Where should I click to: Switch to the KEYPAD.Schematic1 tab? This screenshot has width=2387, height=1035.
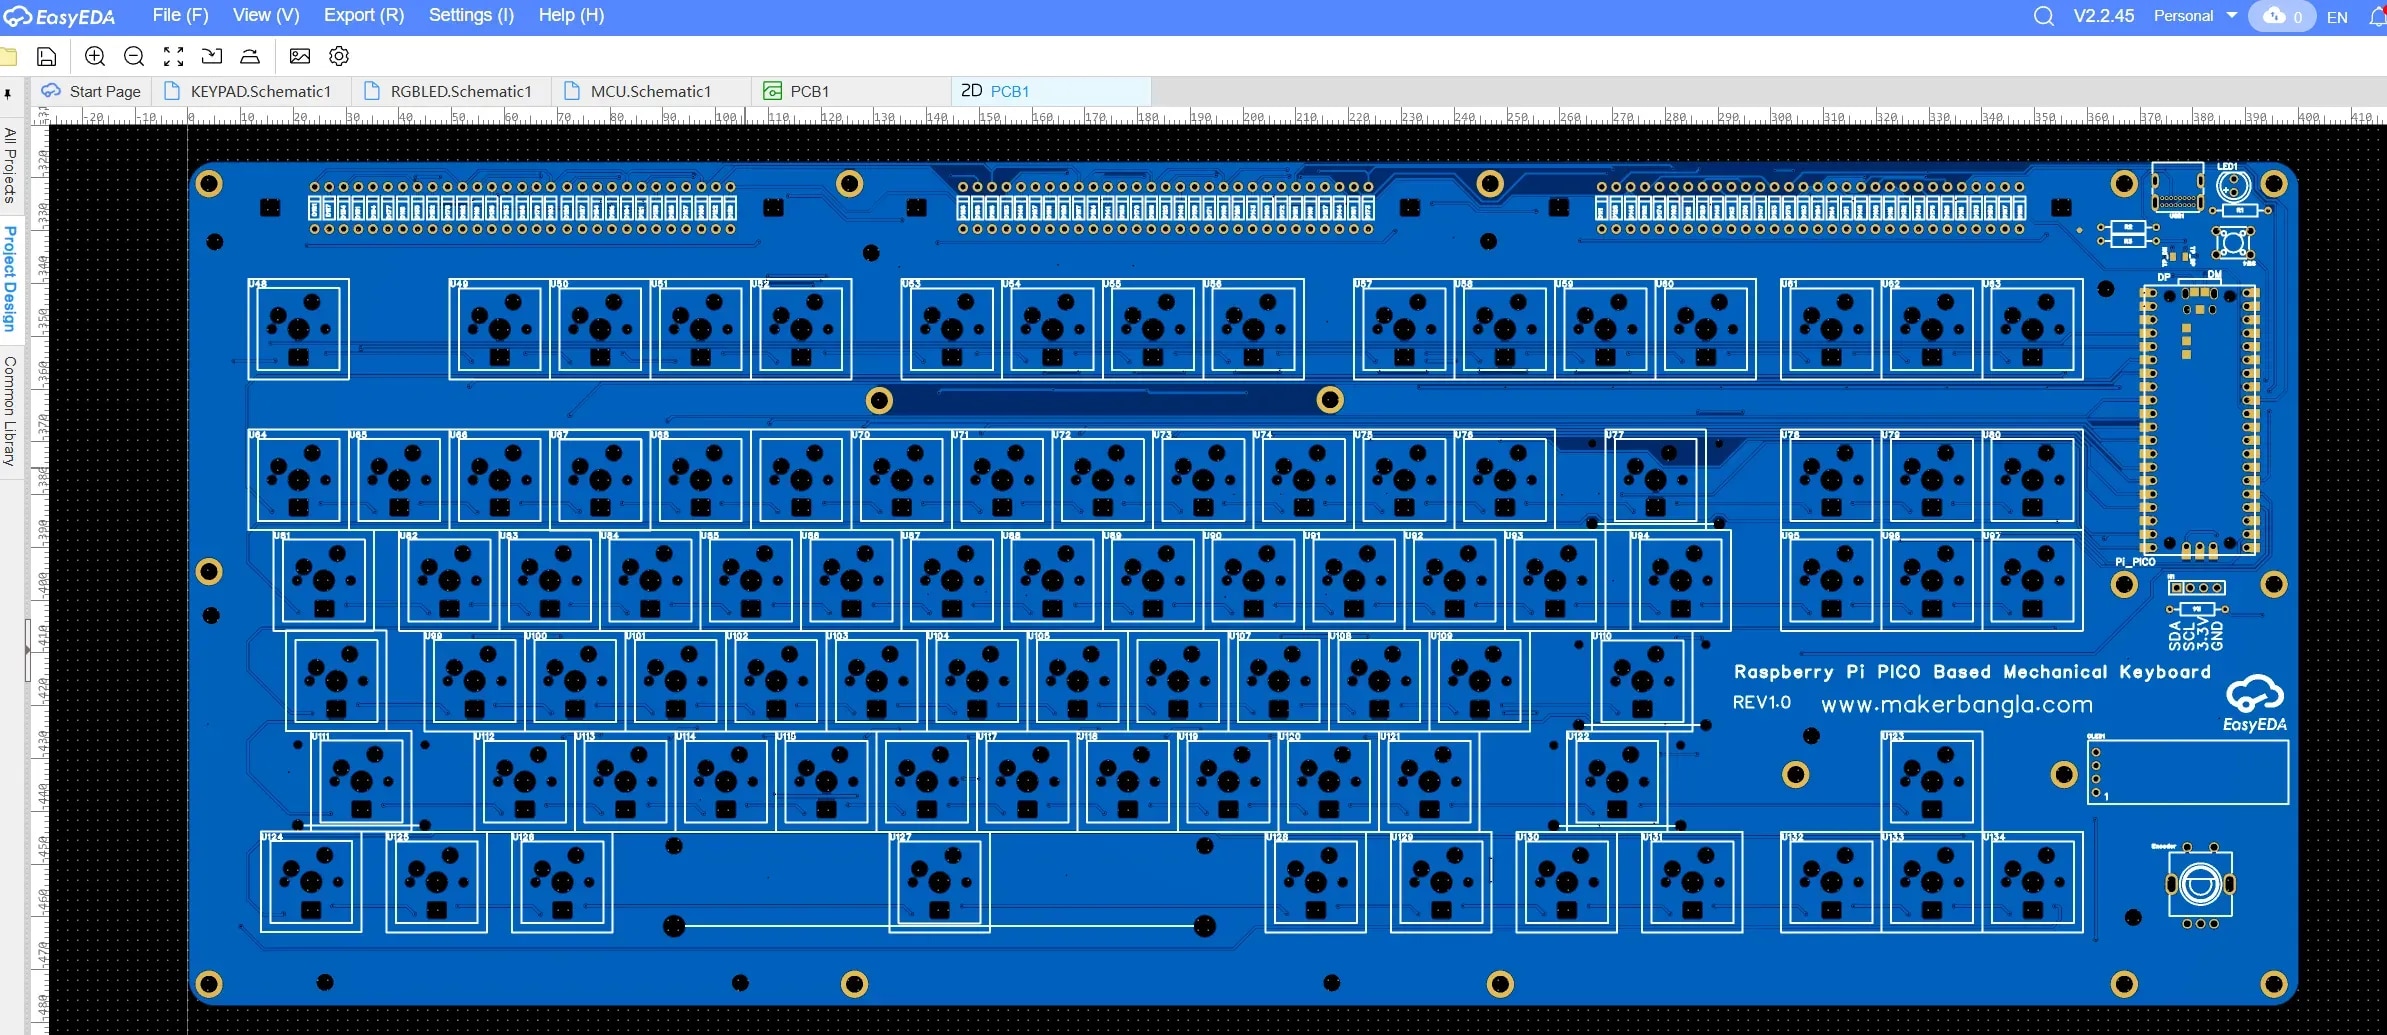(260, 91)
